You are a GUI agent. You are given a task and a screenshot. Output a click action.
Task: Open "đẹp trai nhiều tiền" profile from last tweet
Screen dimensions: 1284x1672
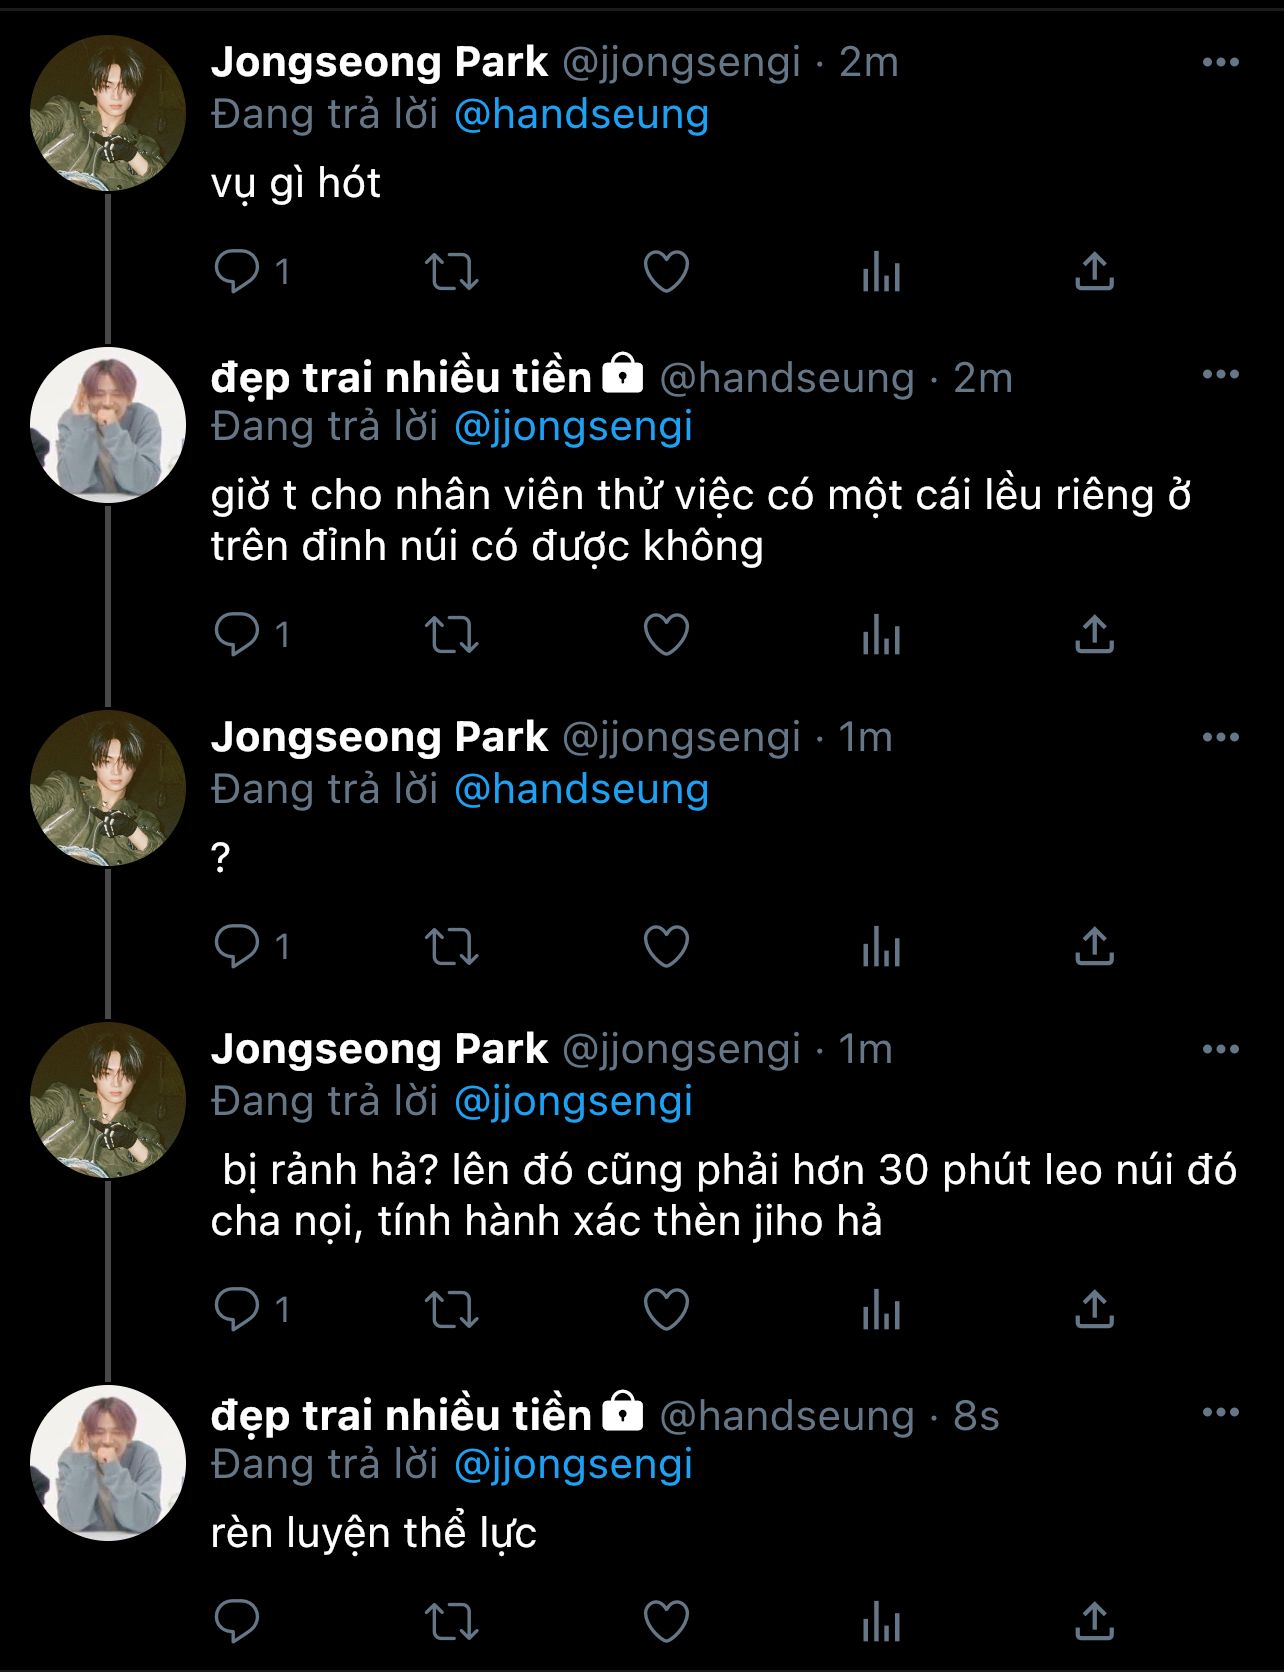pyautogui.click(x=401, y=1415)
